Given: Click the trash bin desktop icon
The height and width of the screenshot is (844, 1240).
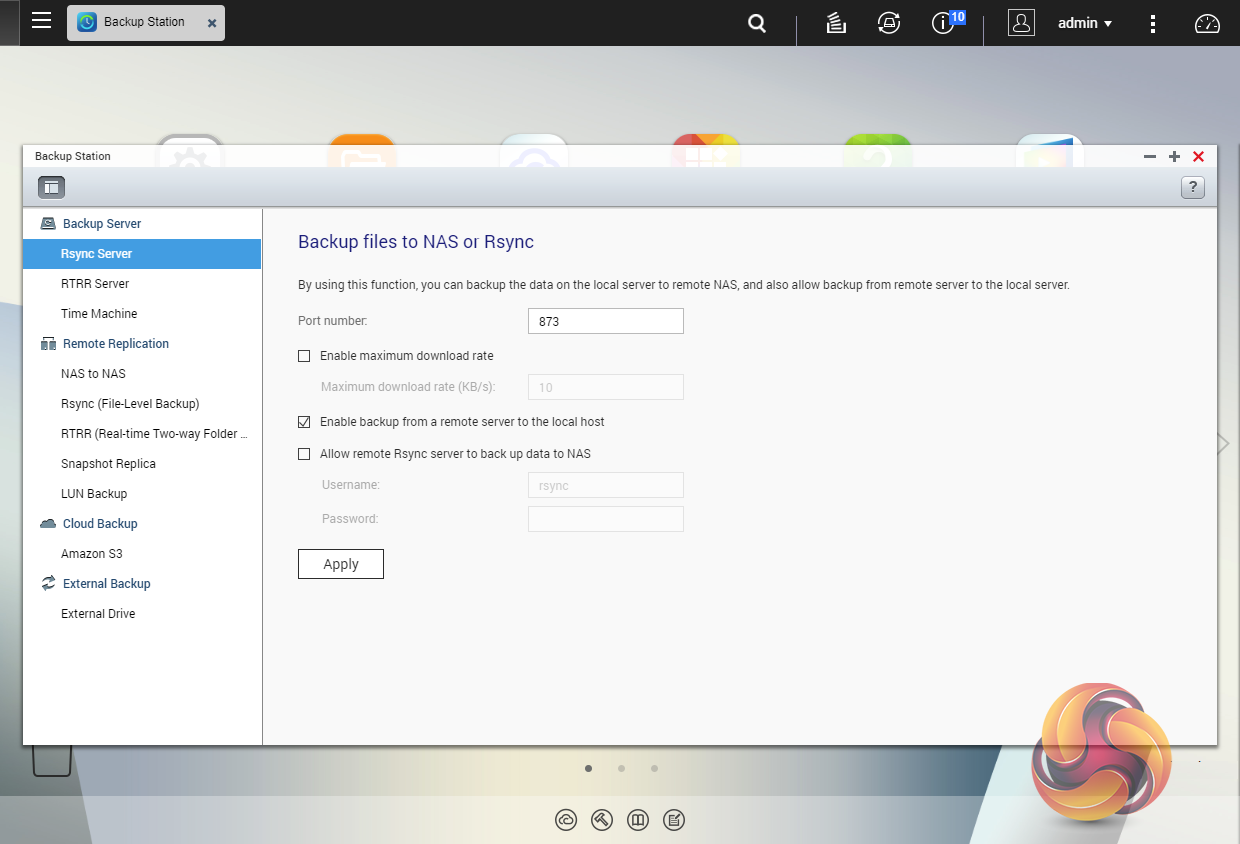Looking at the screenshot, I should pos(52,760).
